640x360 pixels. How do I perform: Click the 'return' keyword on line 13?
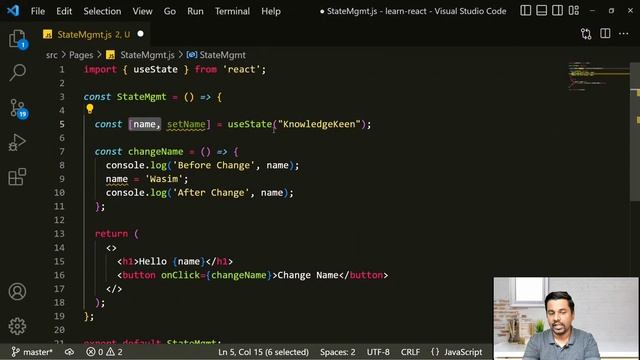(111, 234)
